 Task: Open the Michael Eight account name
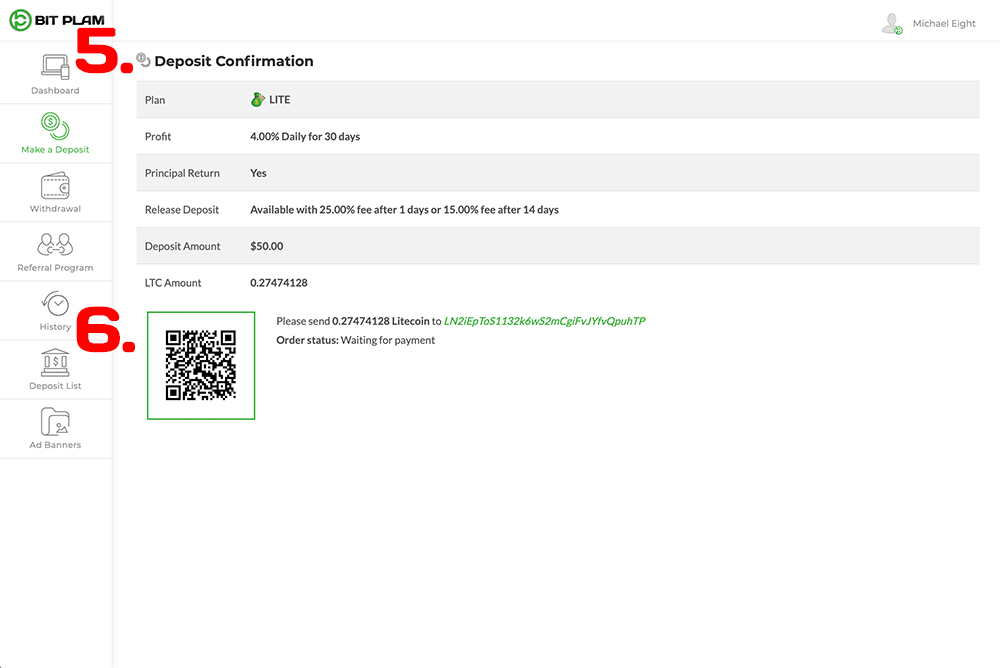(944, 24)
